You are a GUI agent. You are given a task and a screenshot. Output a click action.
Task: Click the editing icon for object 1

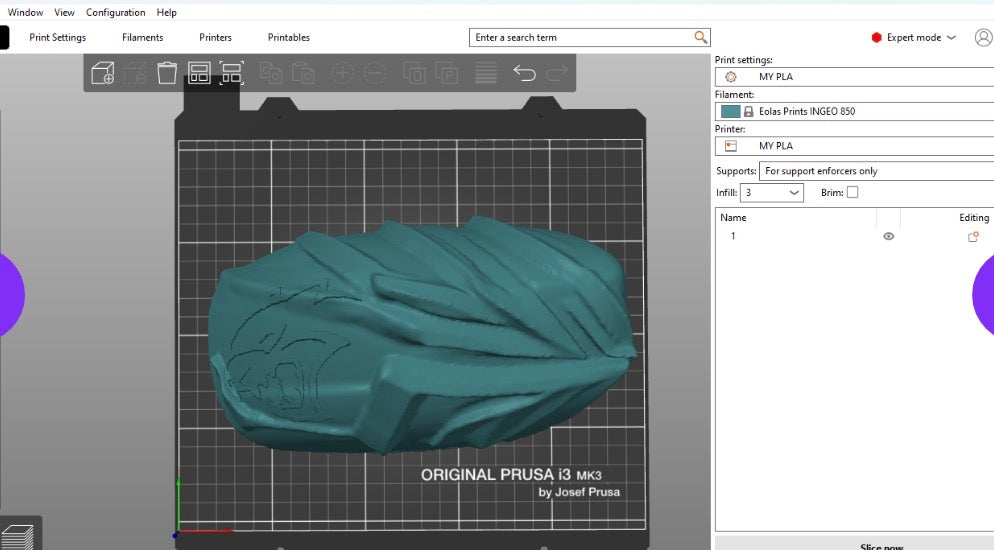(973, 236)
